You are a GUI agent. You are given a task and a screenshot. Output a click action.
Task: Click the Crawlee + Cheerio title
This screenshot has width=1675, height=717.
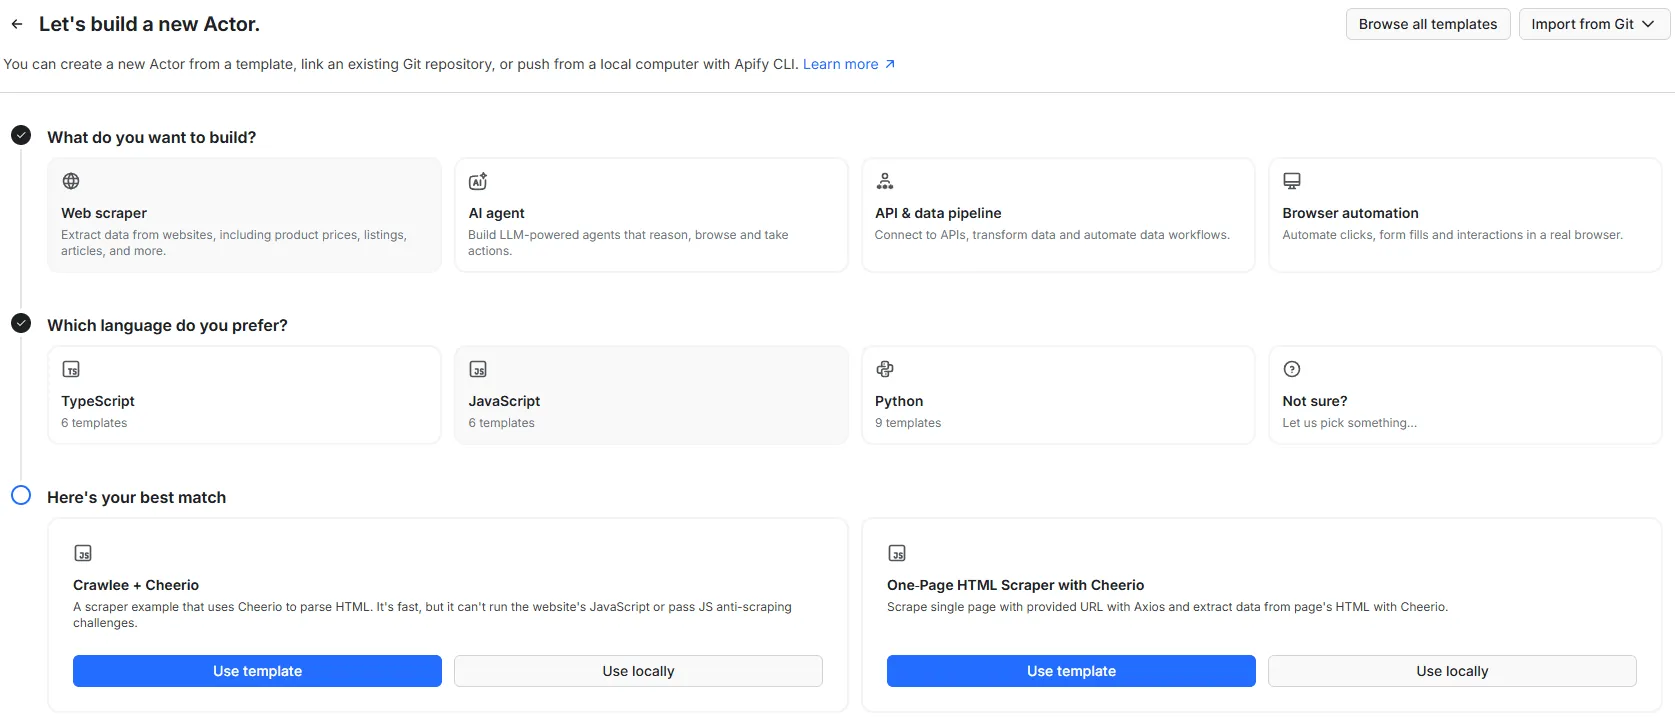tap(136, 585)
